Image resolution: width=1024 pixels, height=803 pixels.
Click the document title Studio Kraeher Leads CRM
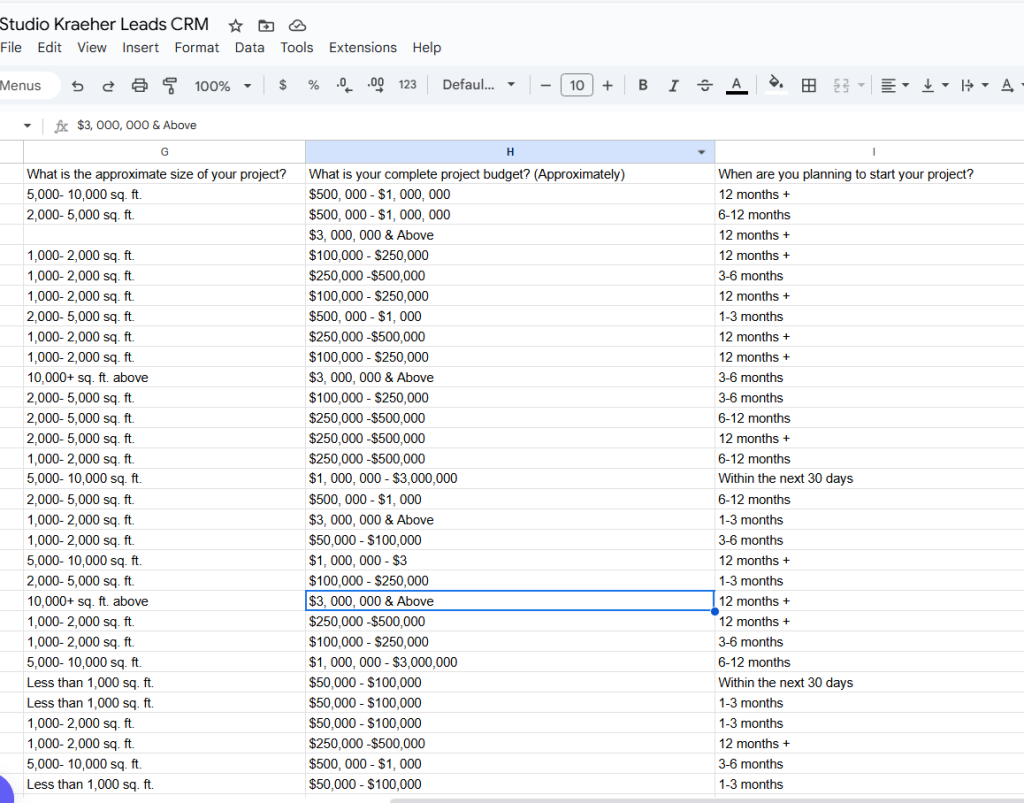104,24
